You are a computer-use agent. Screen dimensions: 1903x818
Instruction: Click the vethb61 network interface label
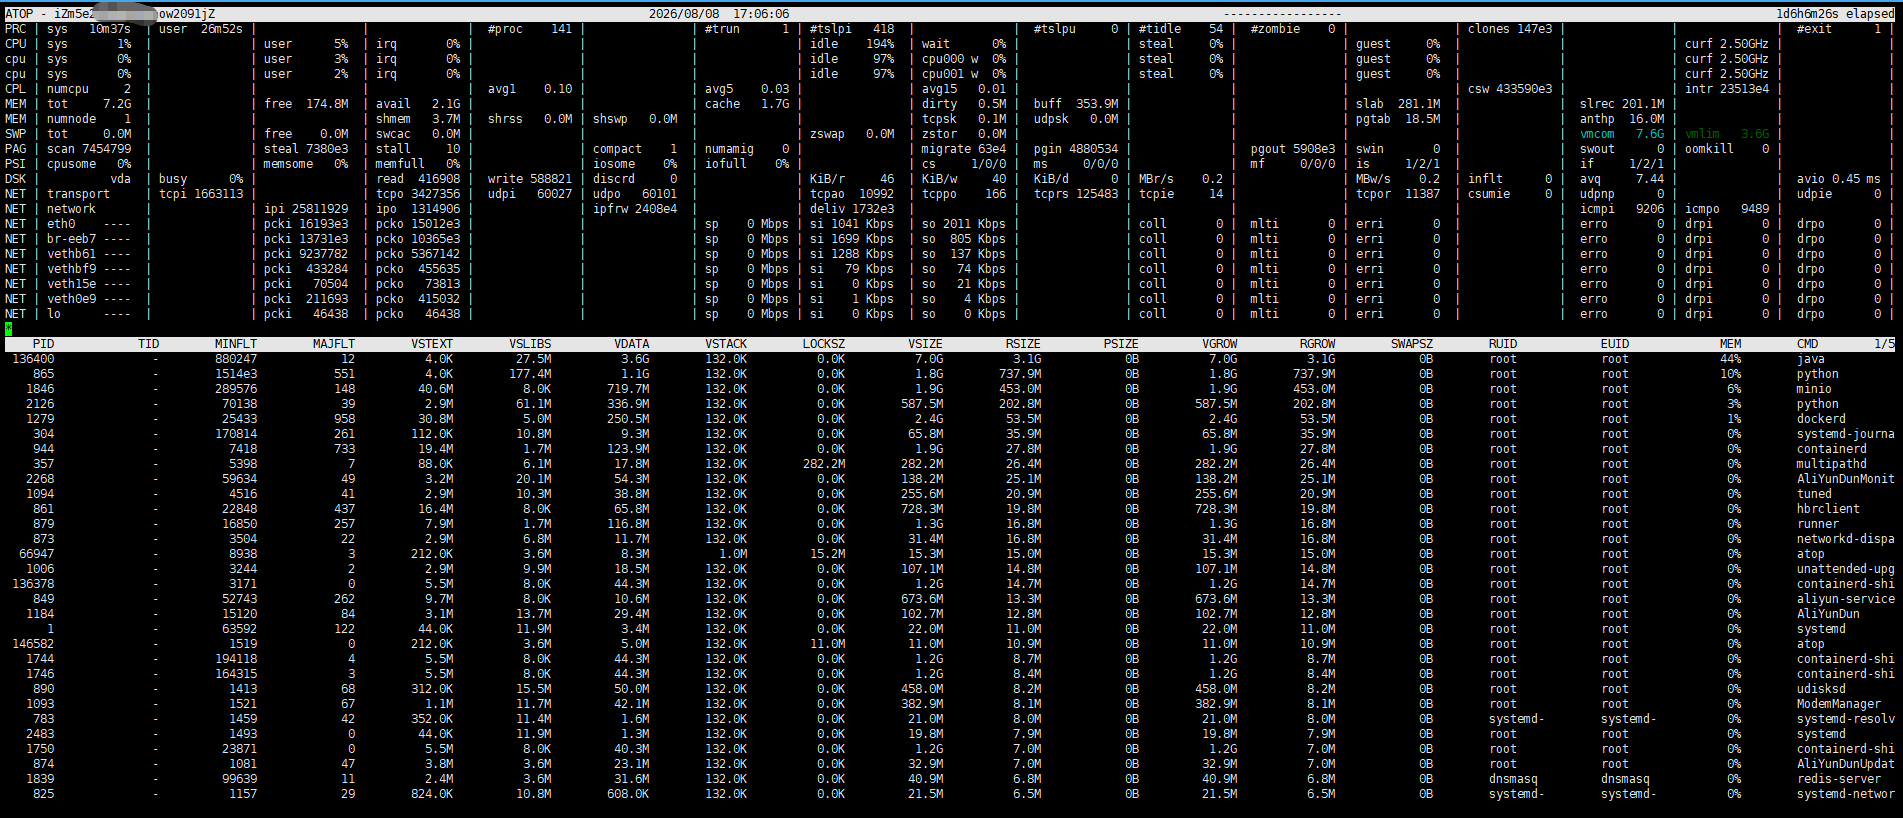coord(71,254)
